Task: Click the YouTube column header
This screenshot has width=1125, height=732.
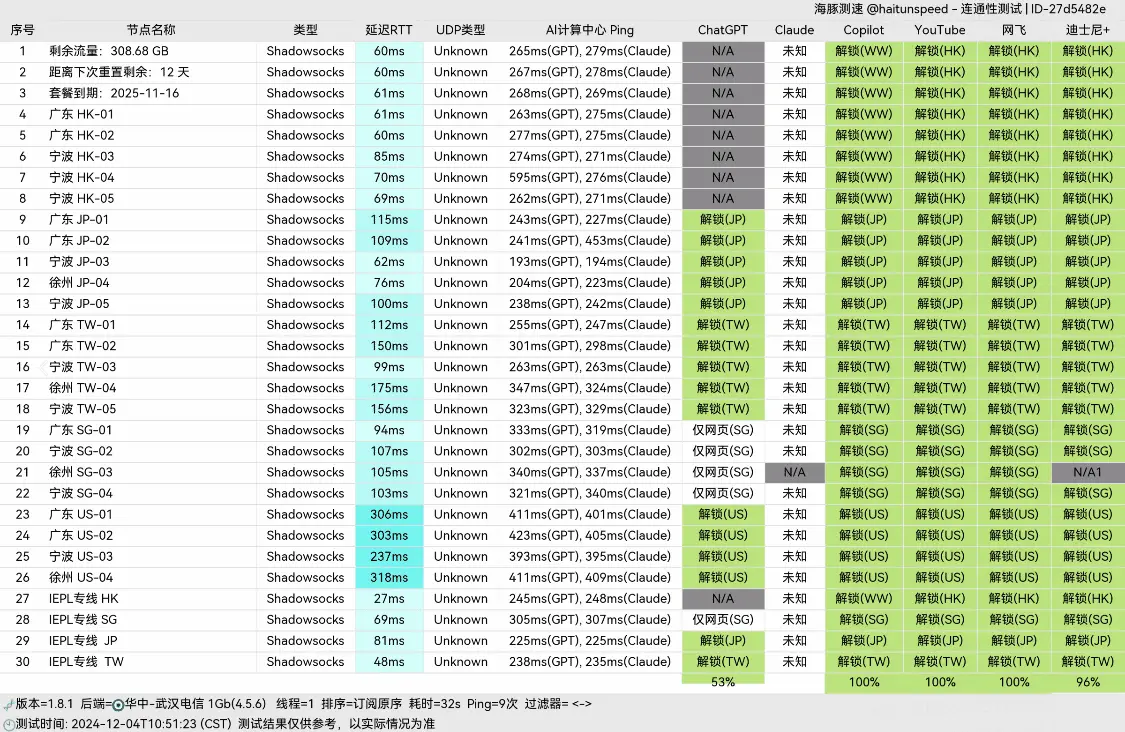Action: tap(940, 30)
